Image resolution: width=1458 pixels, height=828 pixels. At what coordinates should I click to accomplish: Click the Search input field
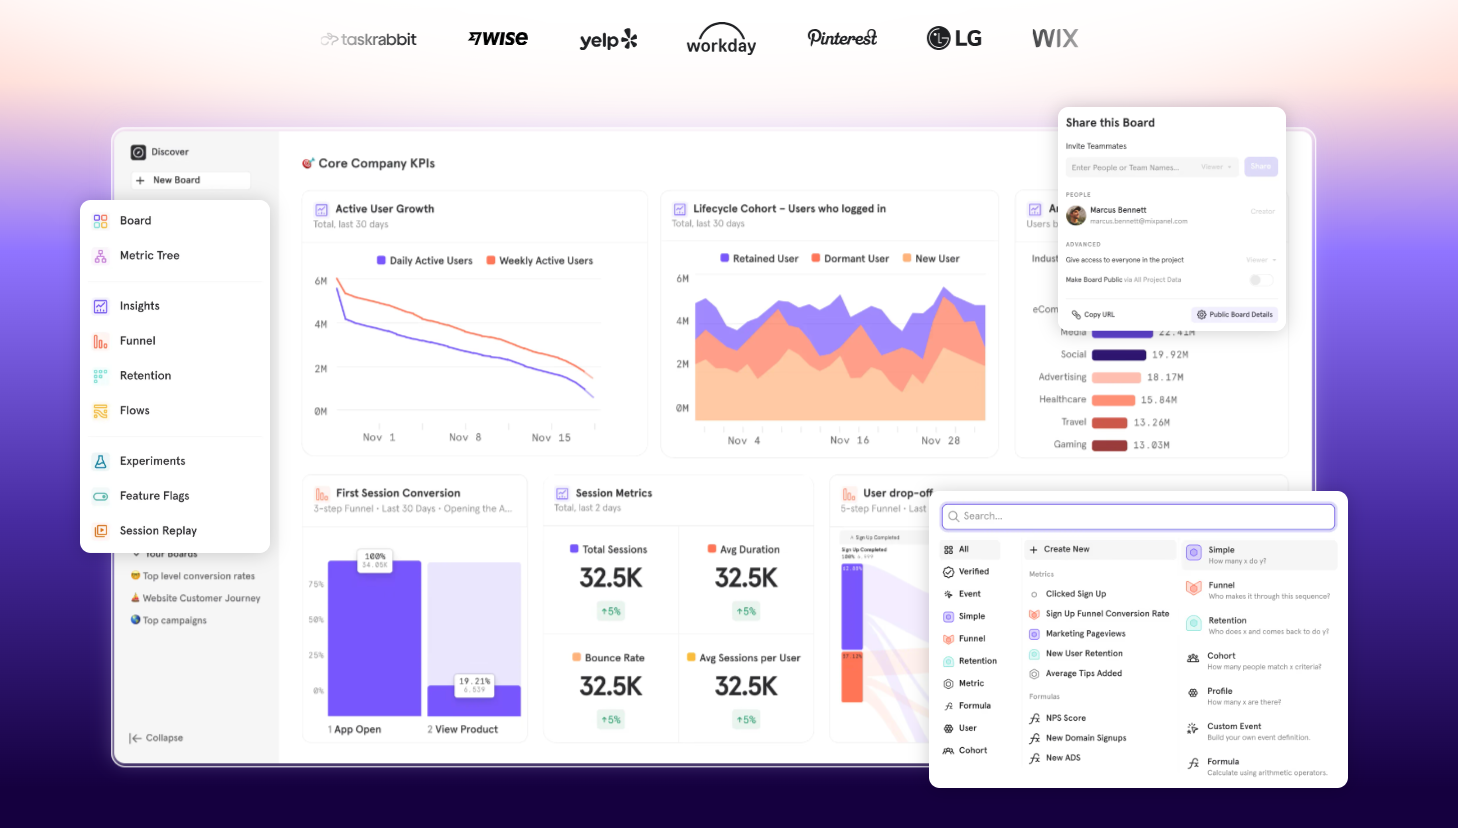1138,516
